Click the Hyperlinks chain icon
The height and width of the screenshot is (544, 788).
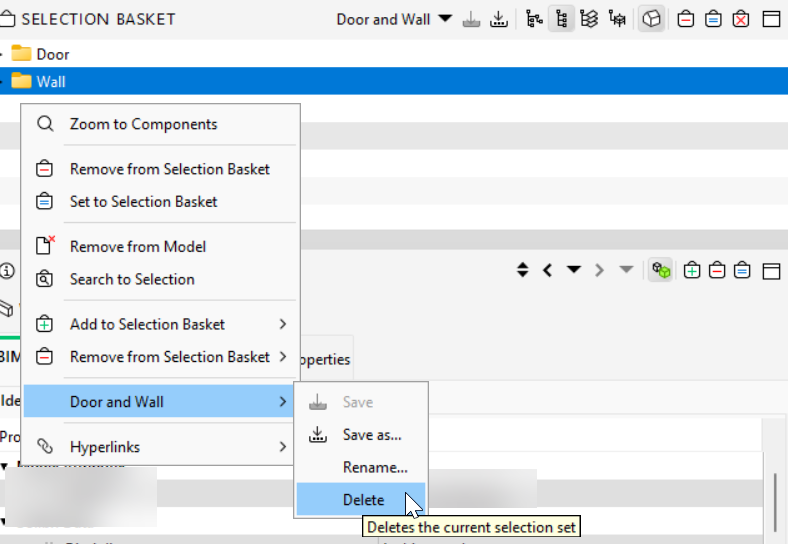pyautogui.click(x=44, y=446)
